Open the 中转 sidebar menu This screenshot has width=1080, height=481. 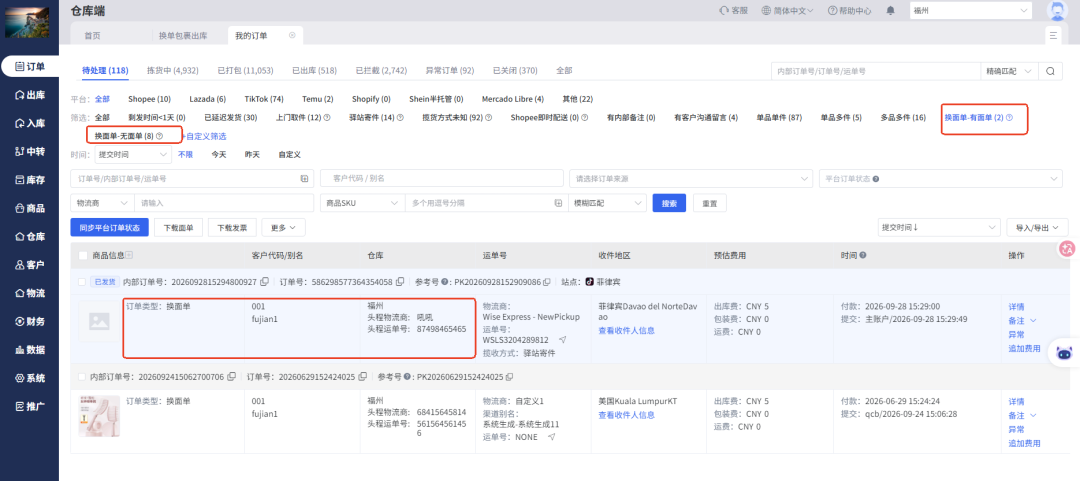[30, 152]
